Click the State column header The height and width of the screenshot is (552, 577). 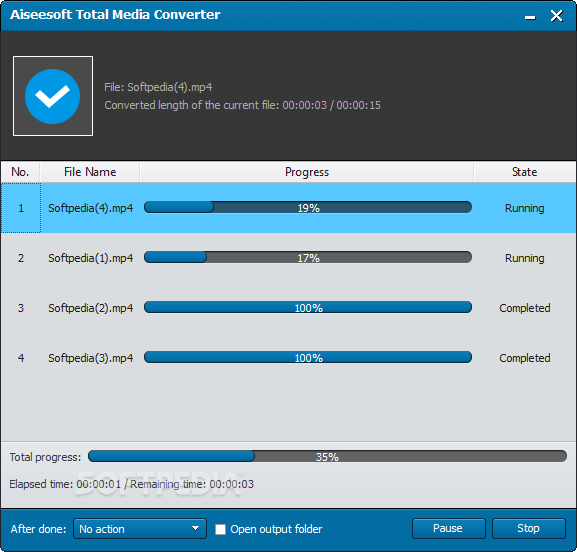click(x=525, y=172)
